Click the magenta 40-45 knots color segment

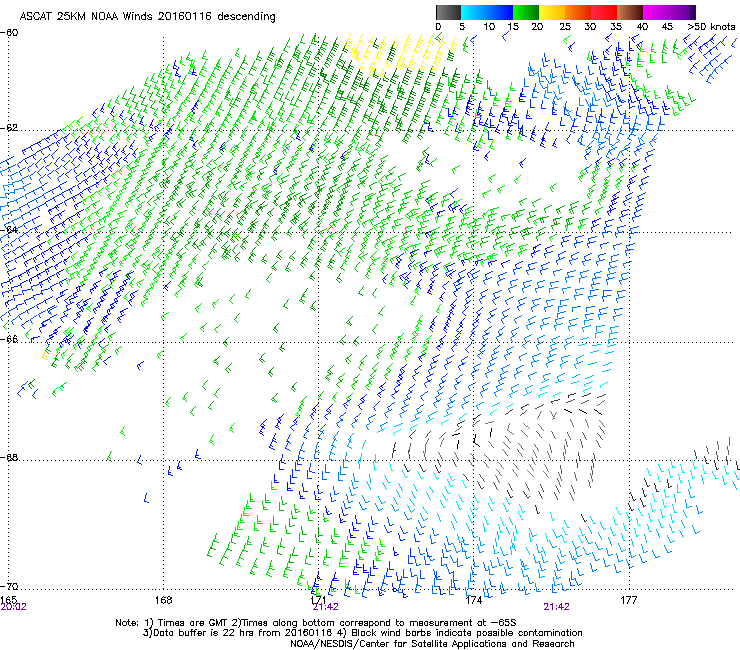[656, 12]
